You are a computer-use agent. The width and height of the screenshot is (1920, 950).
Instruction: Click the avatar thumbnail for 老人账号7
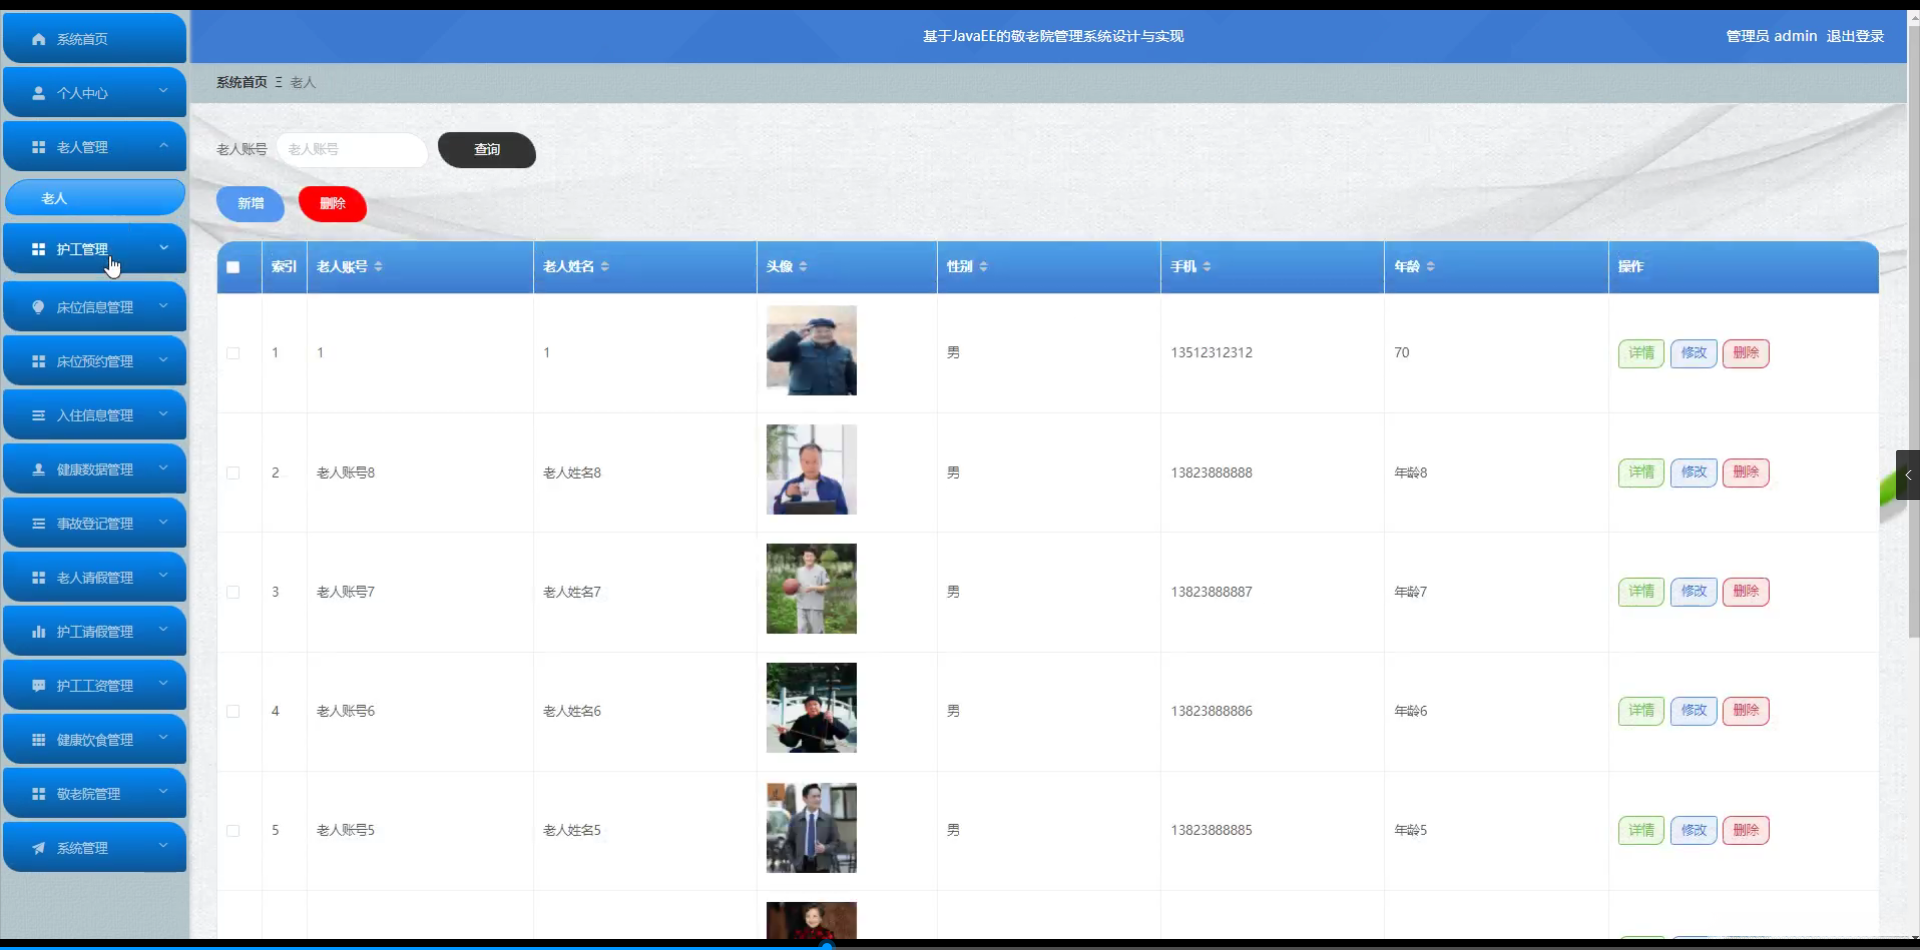[x=812, y=589]
